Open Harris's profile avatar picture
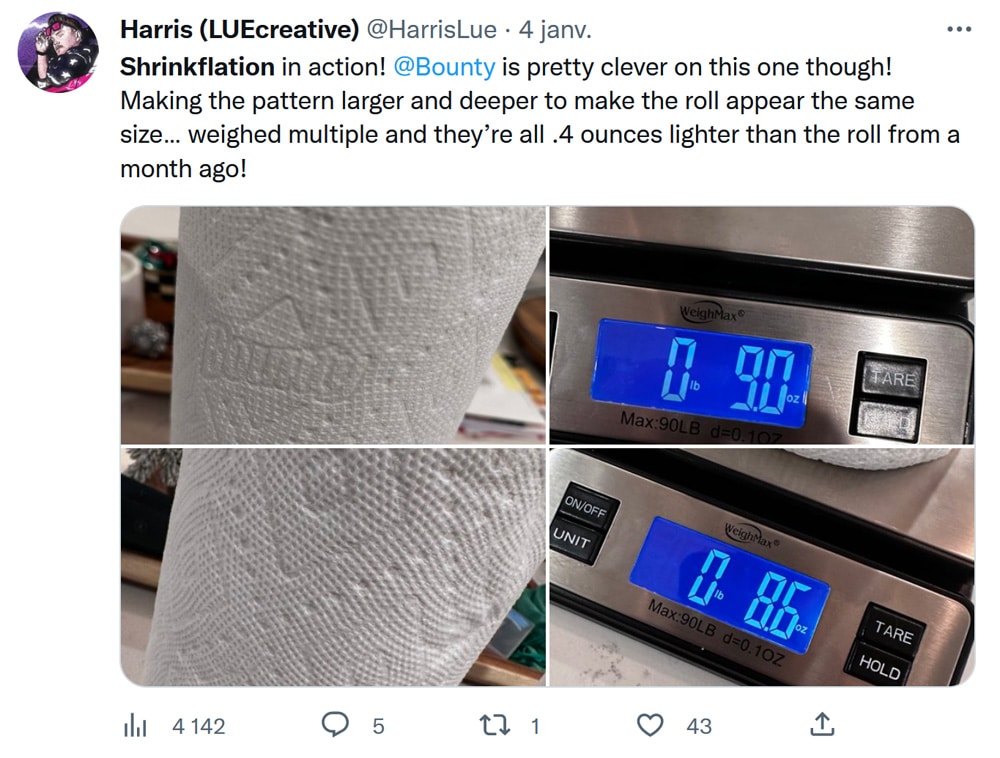1000x758 pixels. click(x=57, y=52)
